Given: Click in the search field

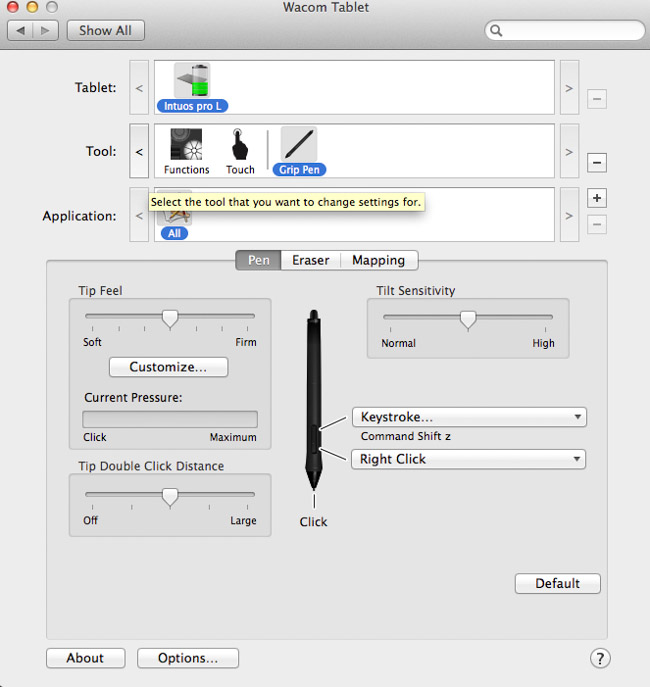Looking at the screenshot, I should point(565,30).
